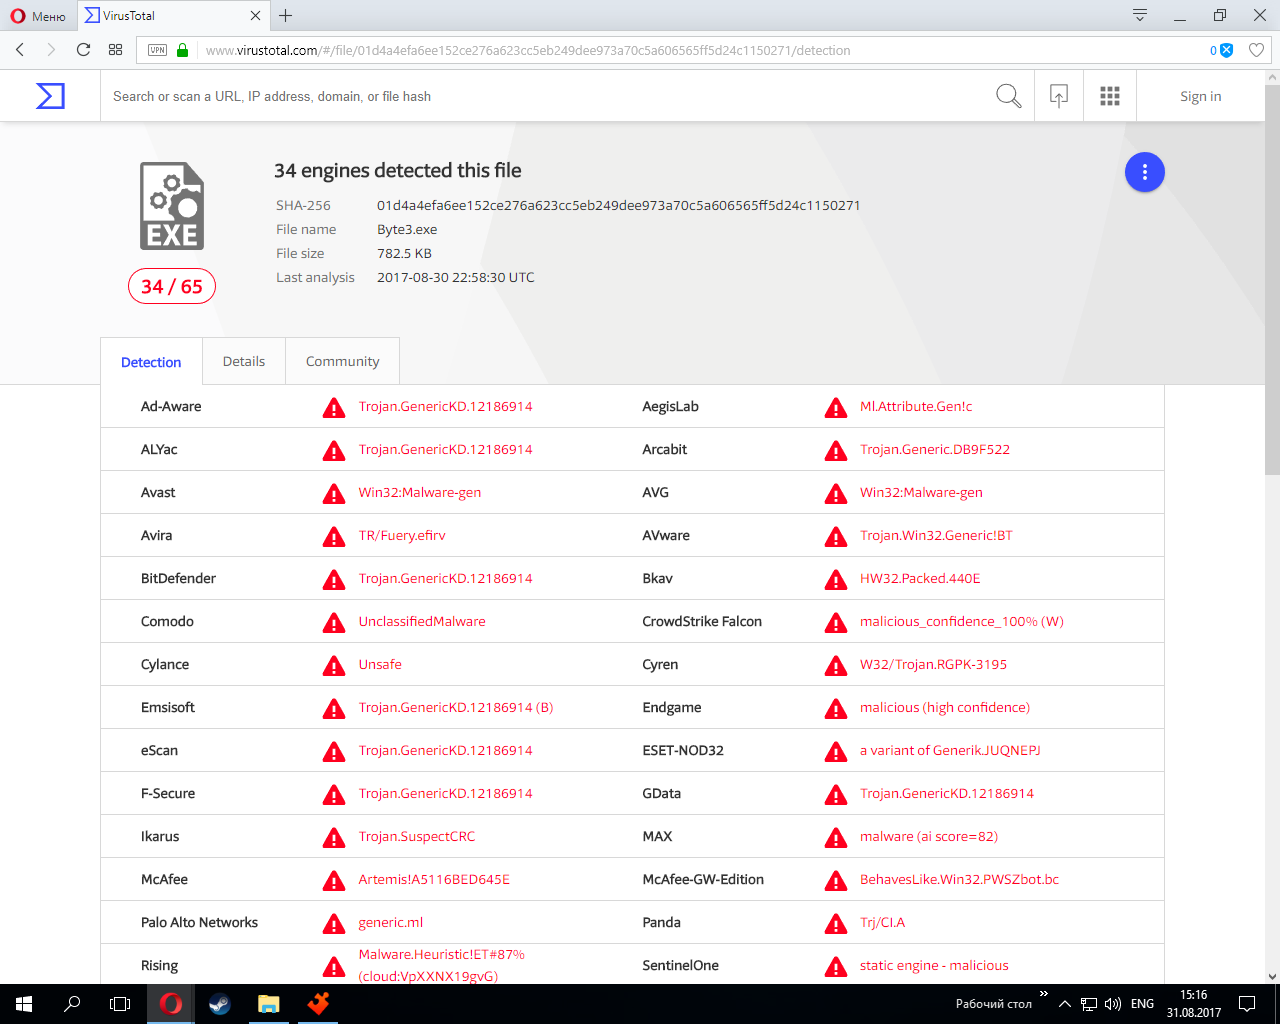Click the McAfee warning triangle icon

[x=334, y=881]
